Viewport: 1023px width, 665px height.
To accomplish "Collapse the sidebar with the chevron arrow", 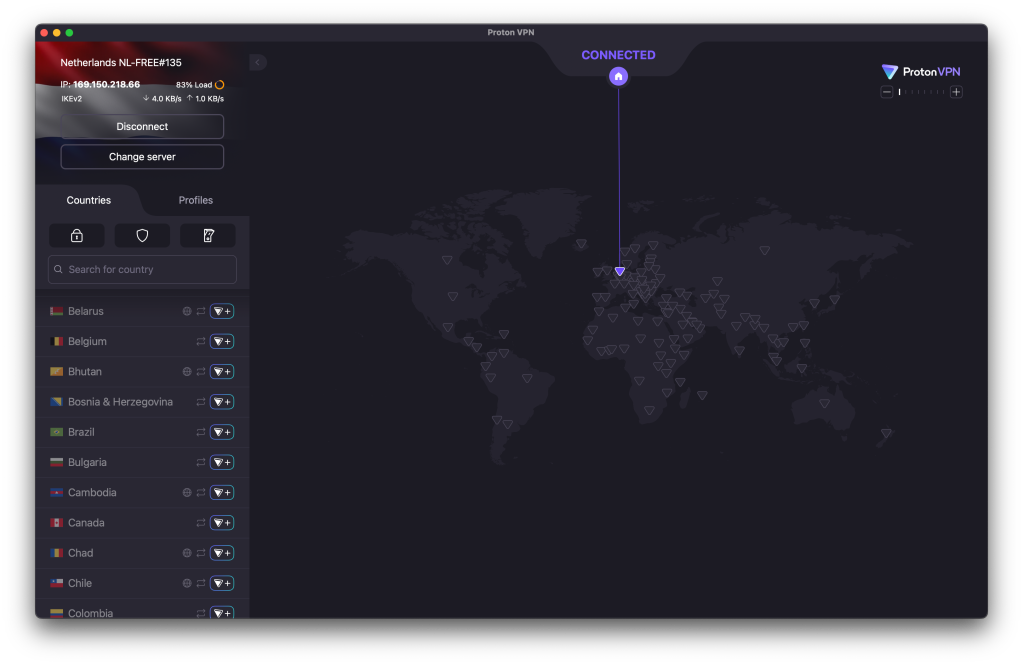I will [x=257, y=62].
